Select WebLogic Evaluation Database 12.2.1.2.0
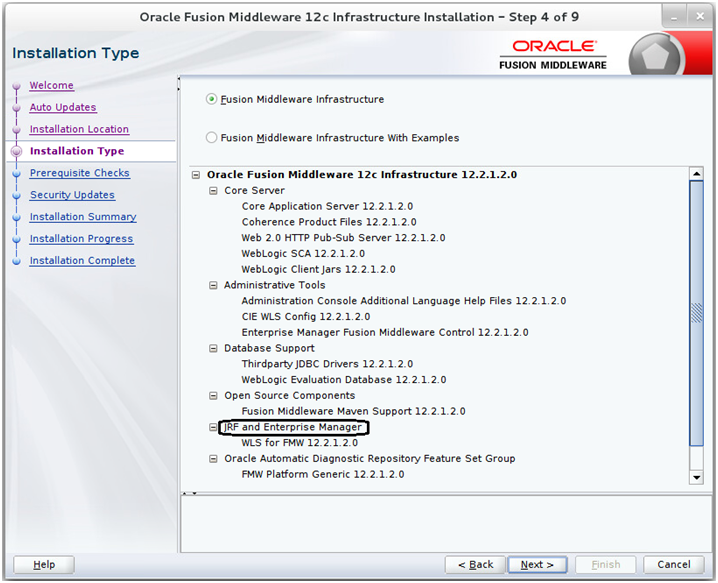Screen dimensions: 718x583 click(344, 380)
